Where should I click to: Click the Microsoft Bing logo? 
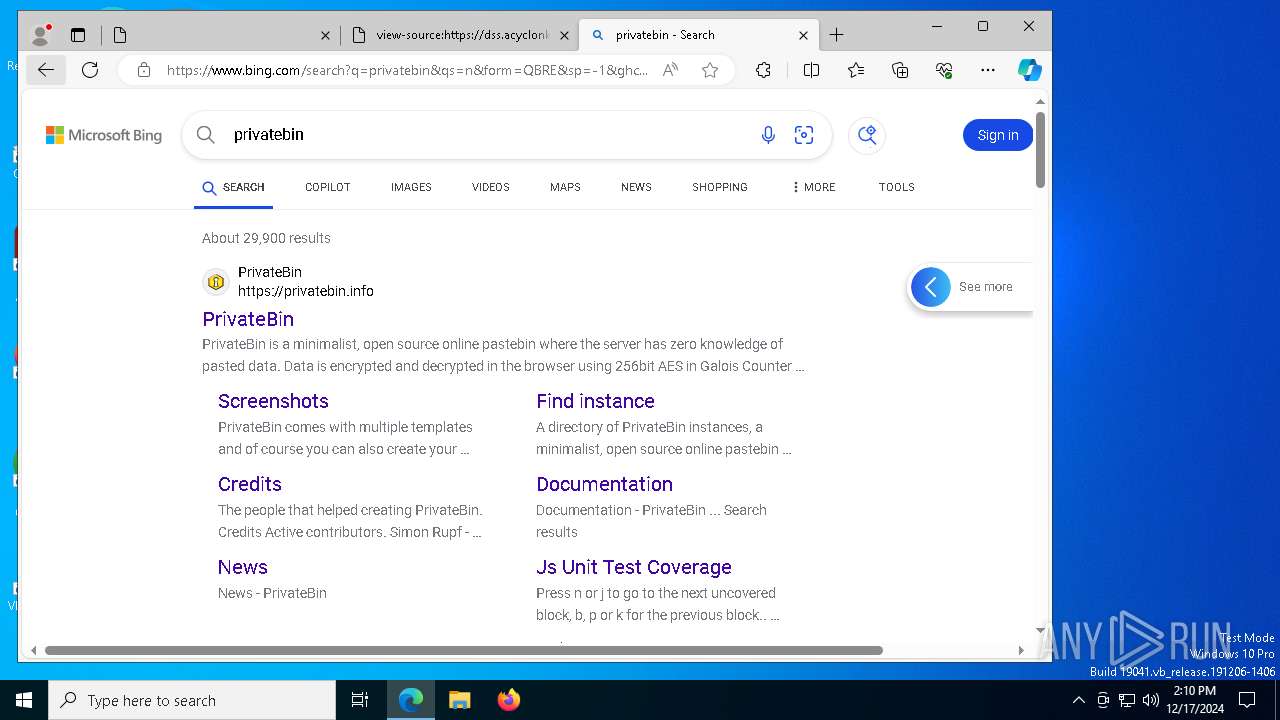pos(104,135)
